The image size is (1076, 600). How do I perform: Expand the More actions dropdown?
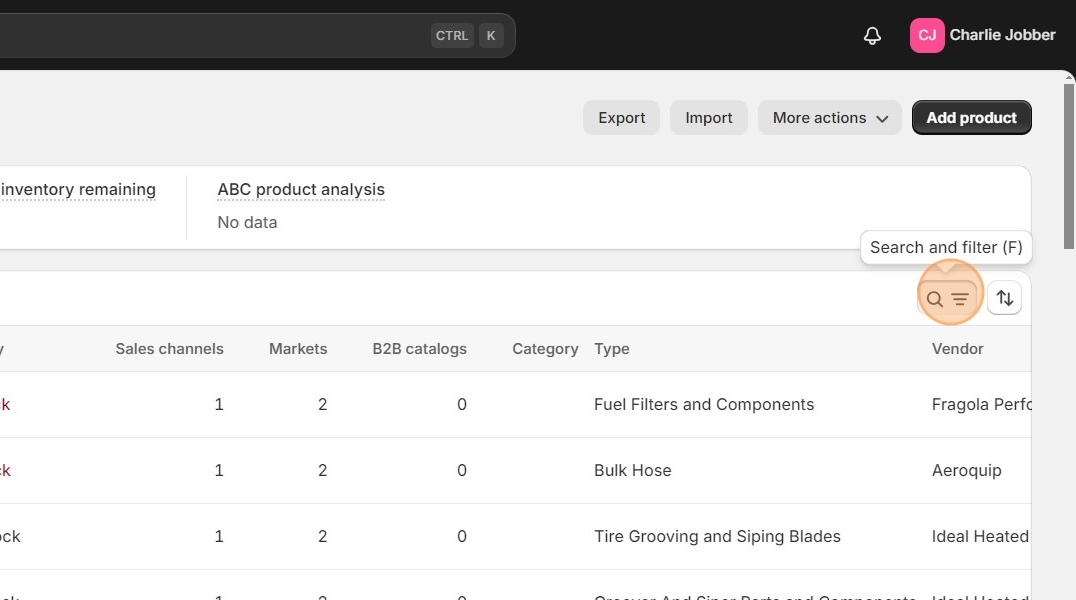coord(830,118)
